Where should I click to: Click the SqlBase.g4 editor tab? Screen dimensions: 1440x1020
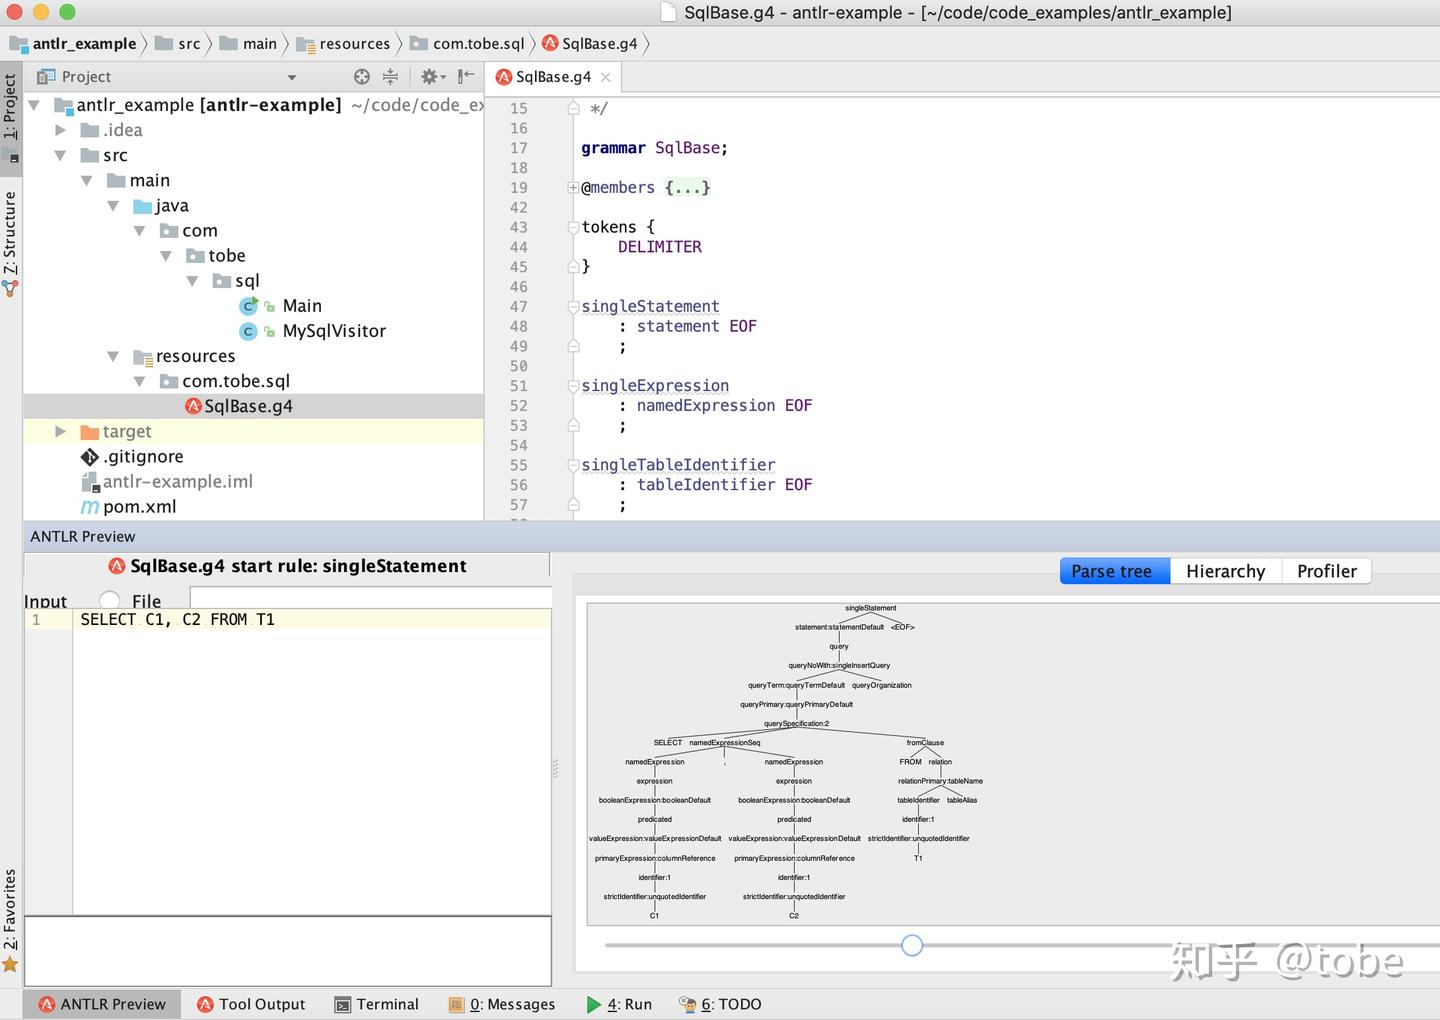[553, 76]
